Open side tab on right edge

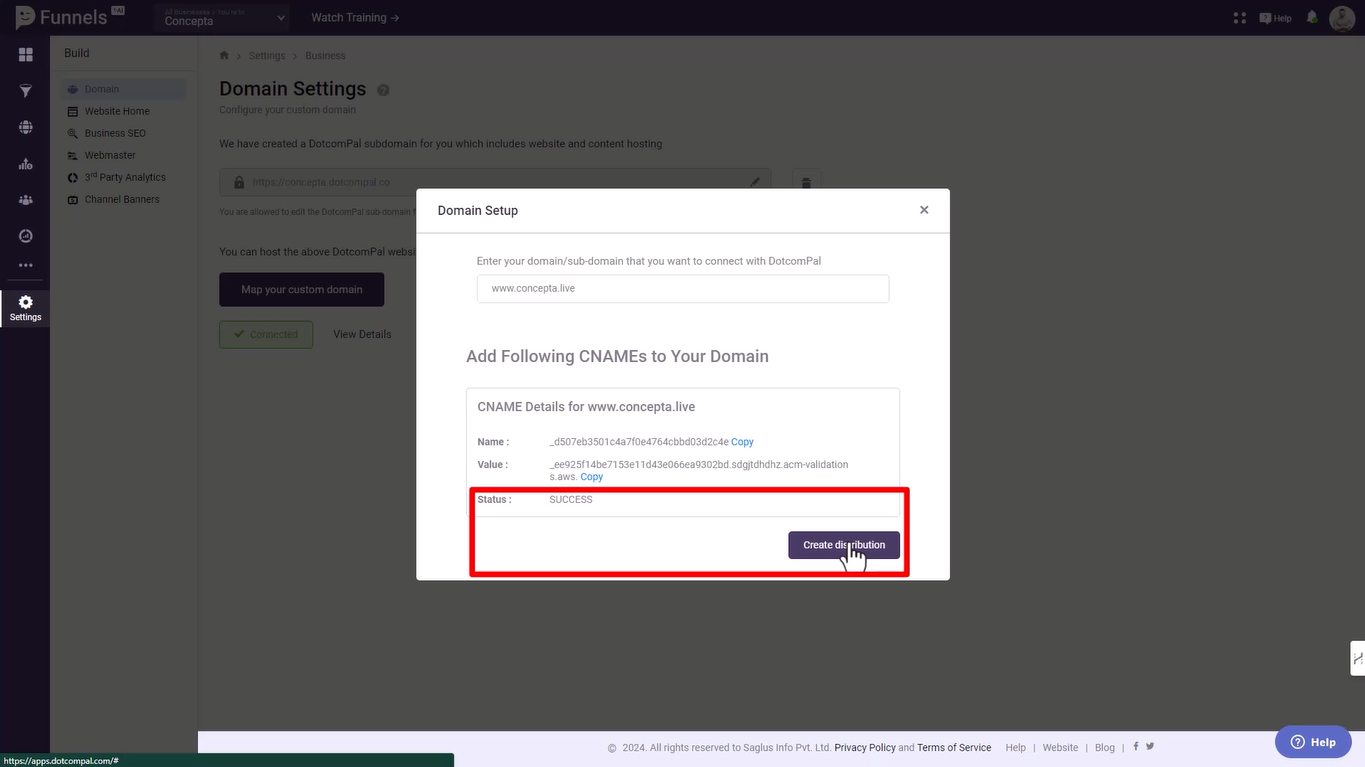[1357, 658]
